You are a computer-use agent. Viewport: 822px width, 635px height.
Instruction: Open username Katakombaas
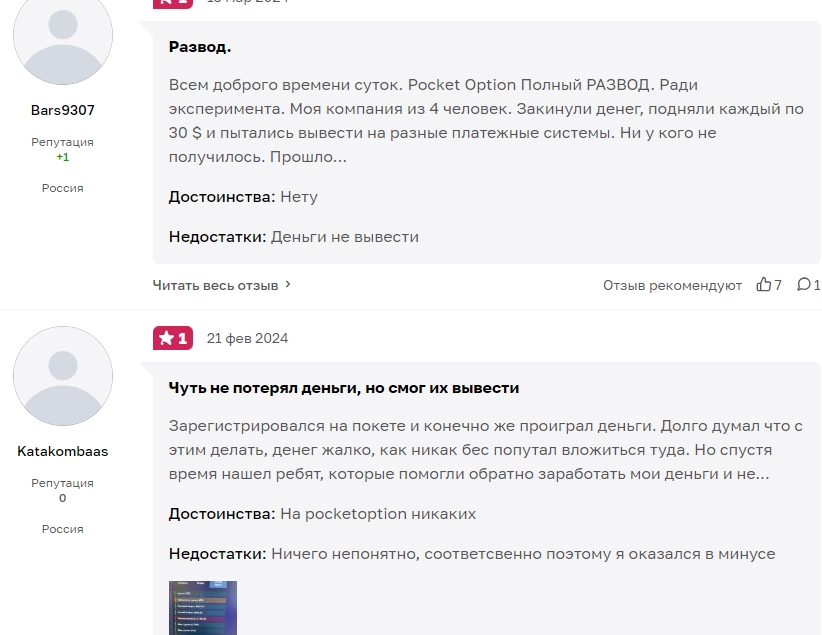[63, 451]
